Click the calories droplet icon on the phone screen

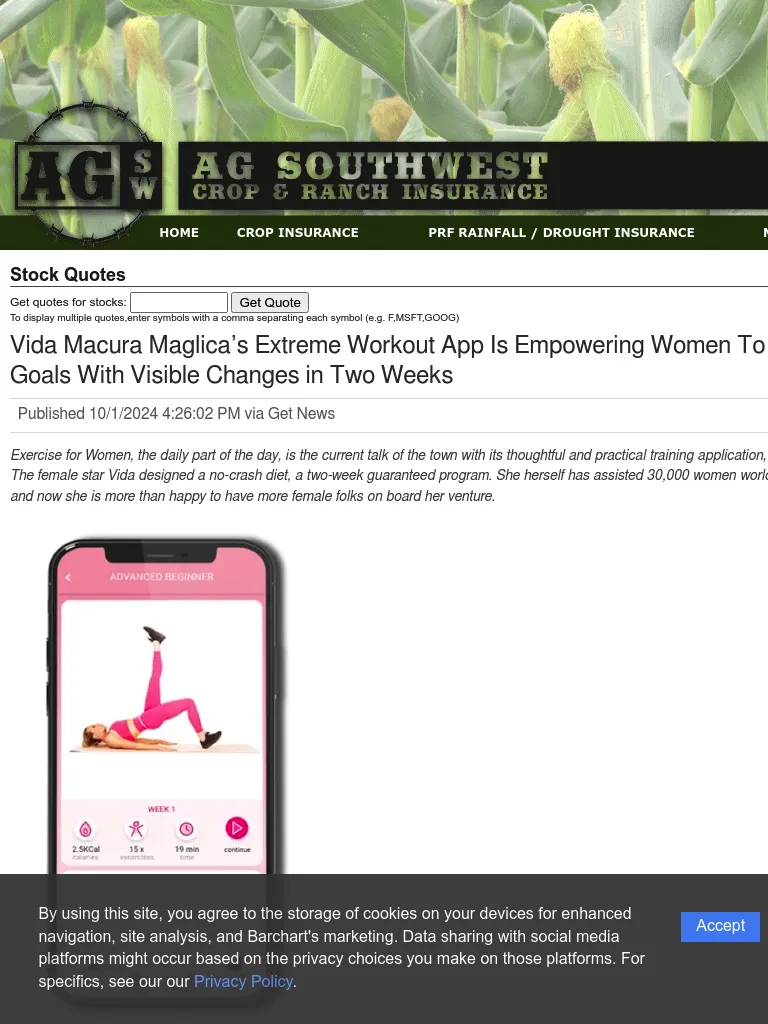pyautogui.click(x=86, y=829)
